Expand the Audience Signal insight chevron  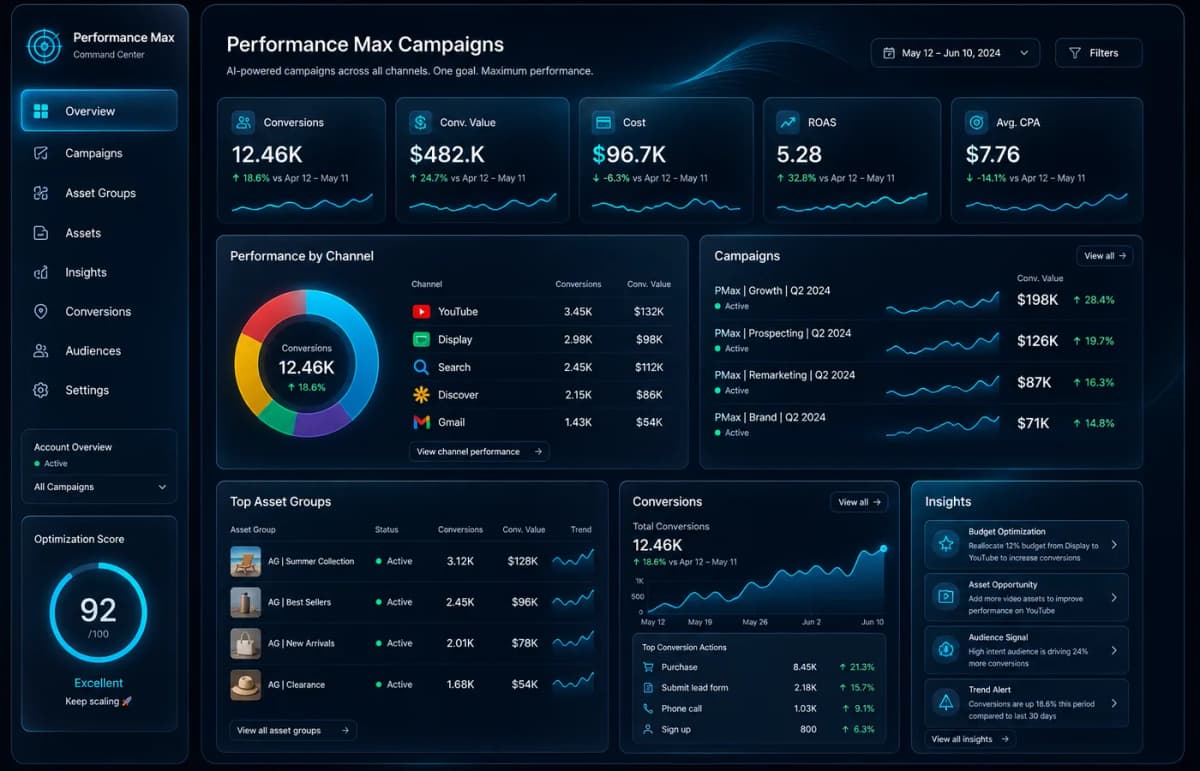click(x=1113, y=650)
